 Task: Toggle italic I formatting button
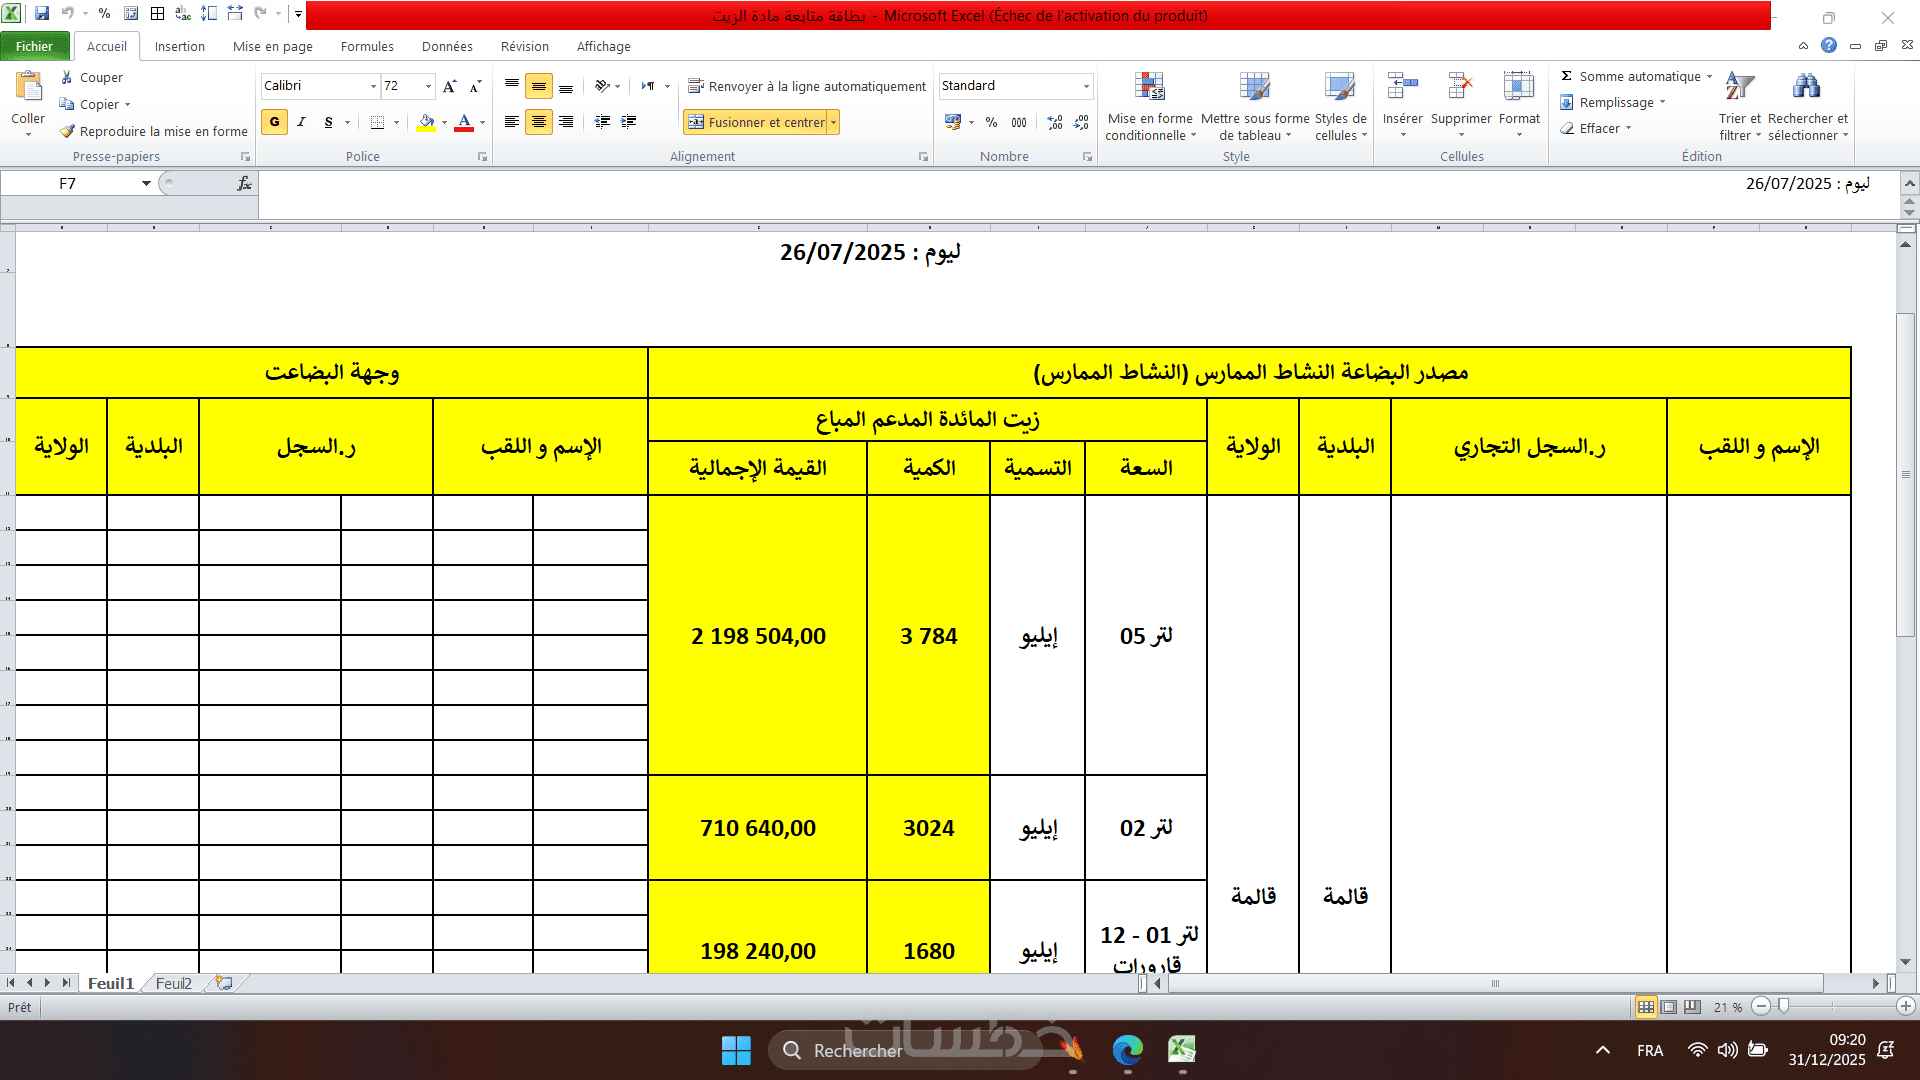pos(301,122)
